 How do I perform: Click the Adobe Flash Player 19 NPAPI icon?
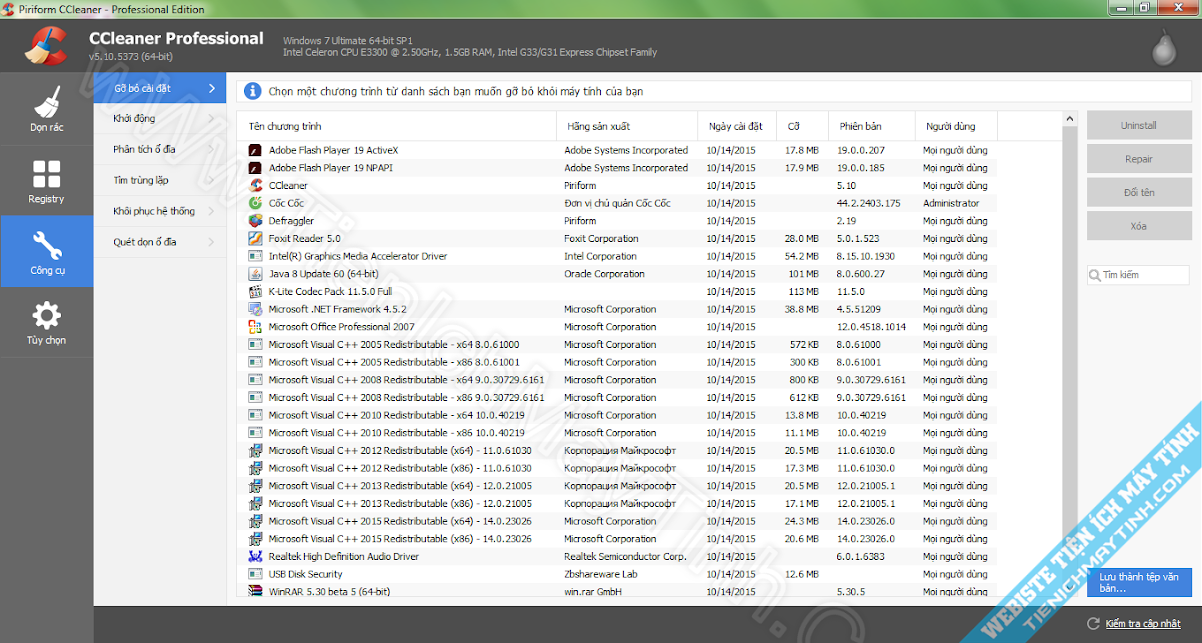[255, 168]
